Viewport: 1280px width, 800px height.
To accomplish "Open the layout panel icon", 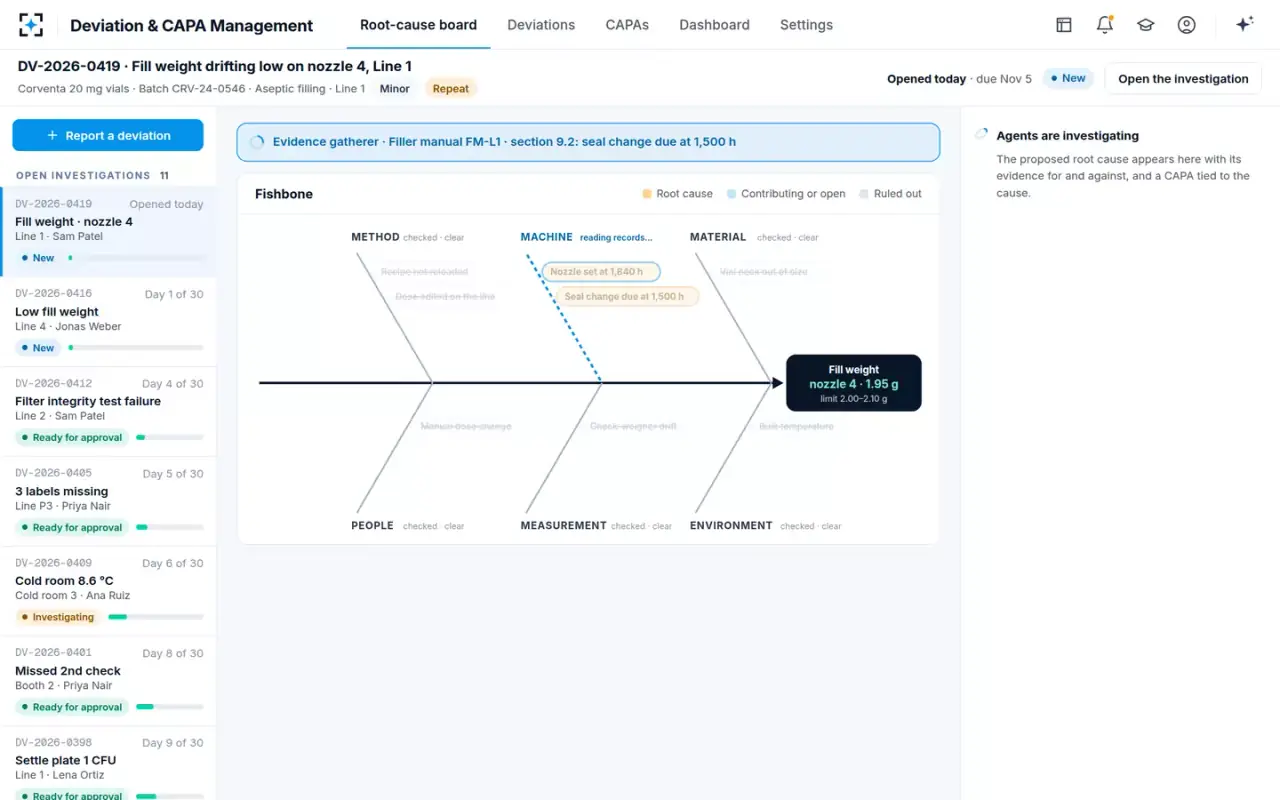I will click(x=1064, y=25).
